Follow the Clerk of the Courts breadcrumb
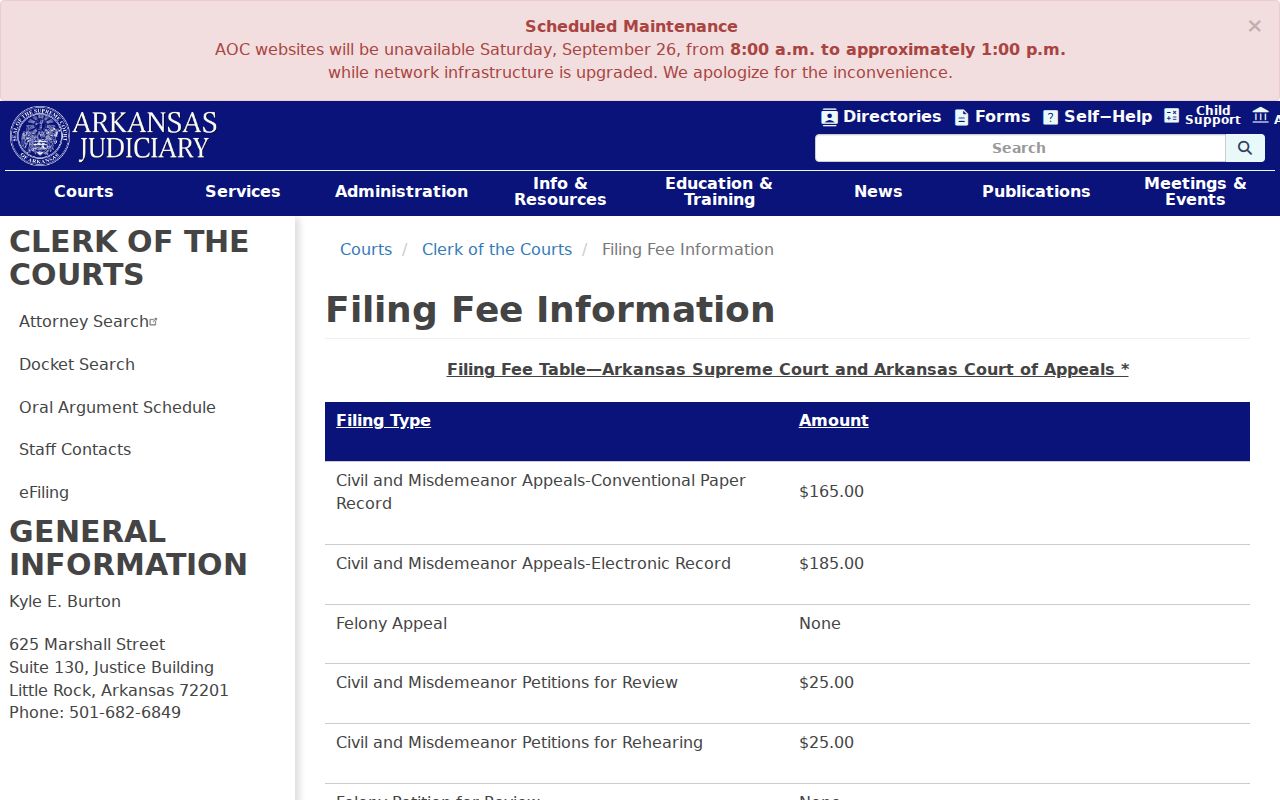The height and width of the screenshot is (800, 1280). [497, 250]
